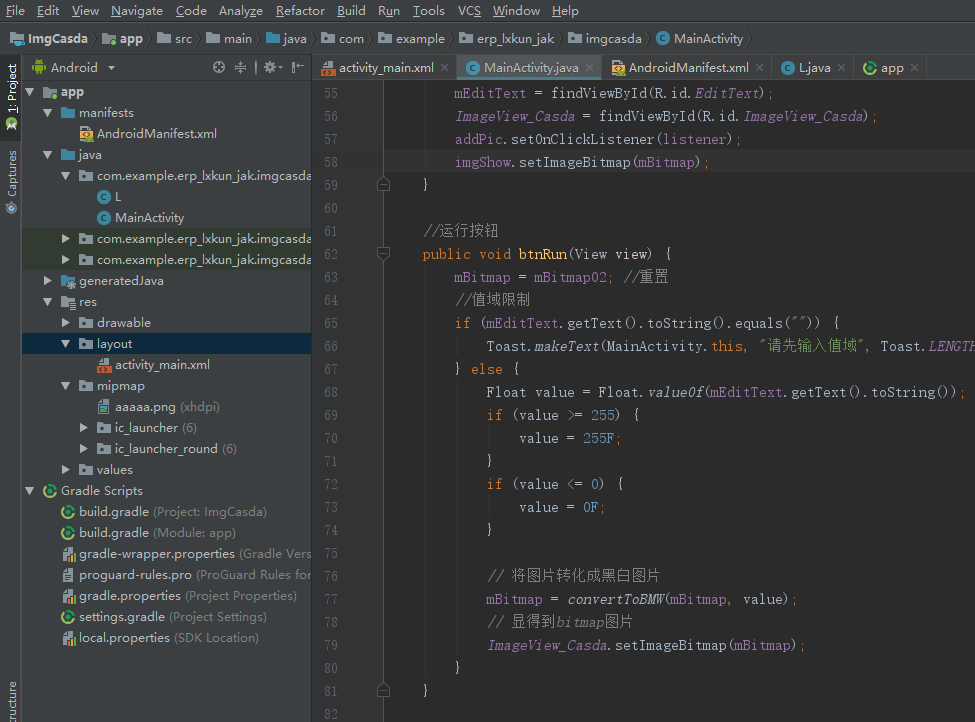Viewport: 975px width, 722px height.
Task: Click the fold end marker at line 81
Action: pyautogui.click(x=383, y=691)
